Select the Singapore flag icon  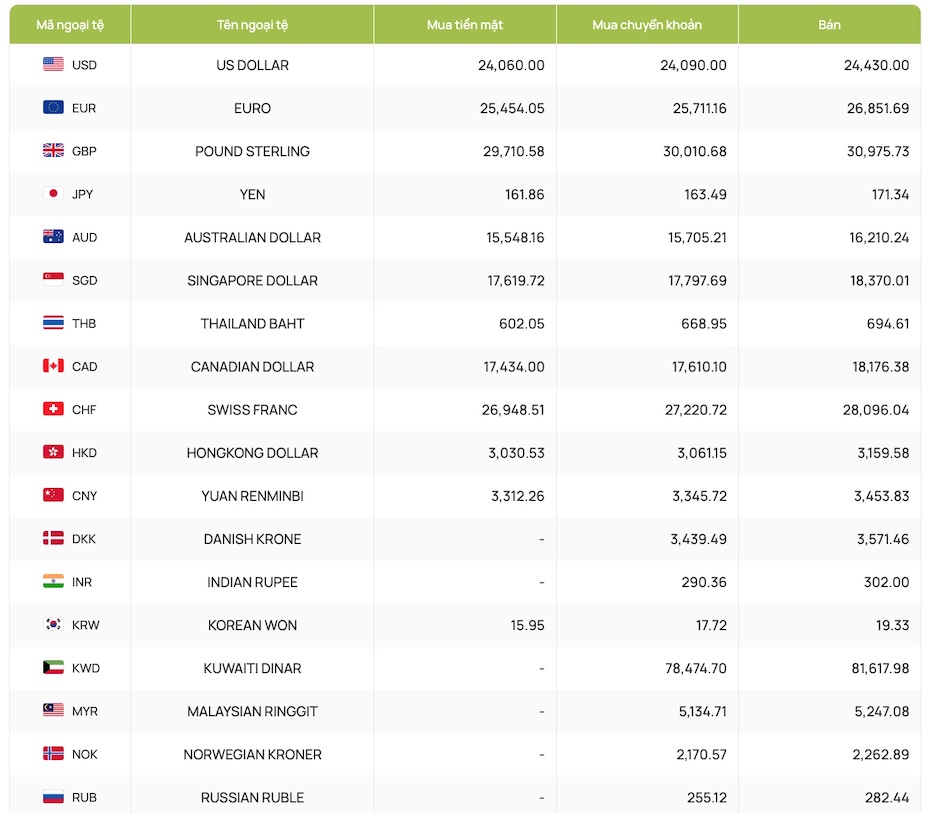(x=53, y=280)
